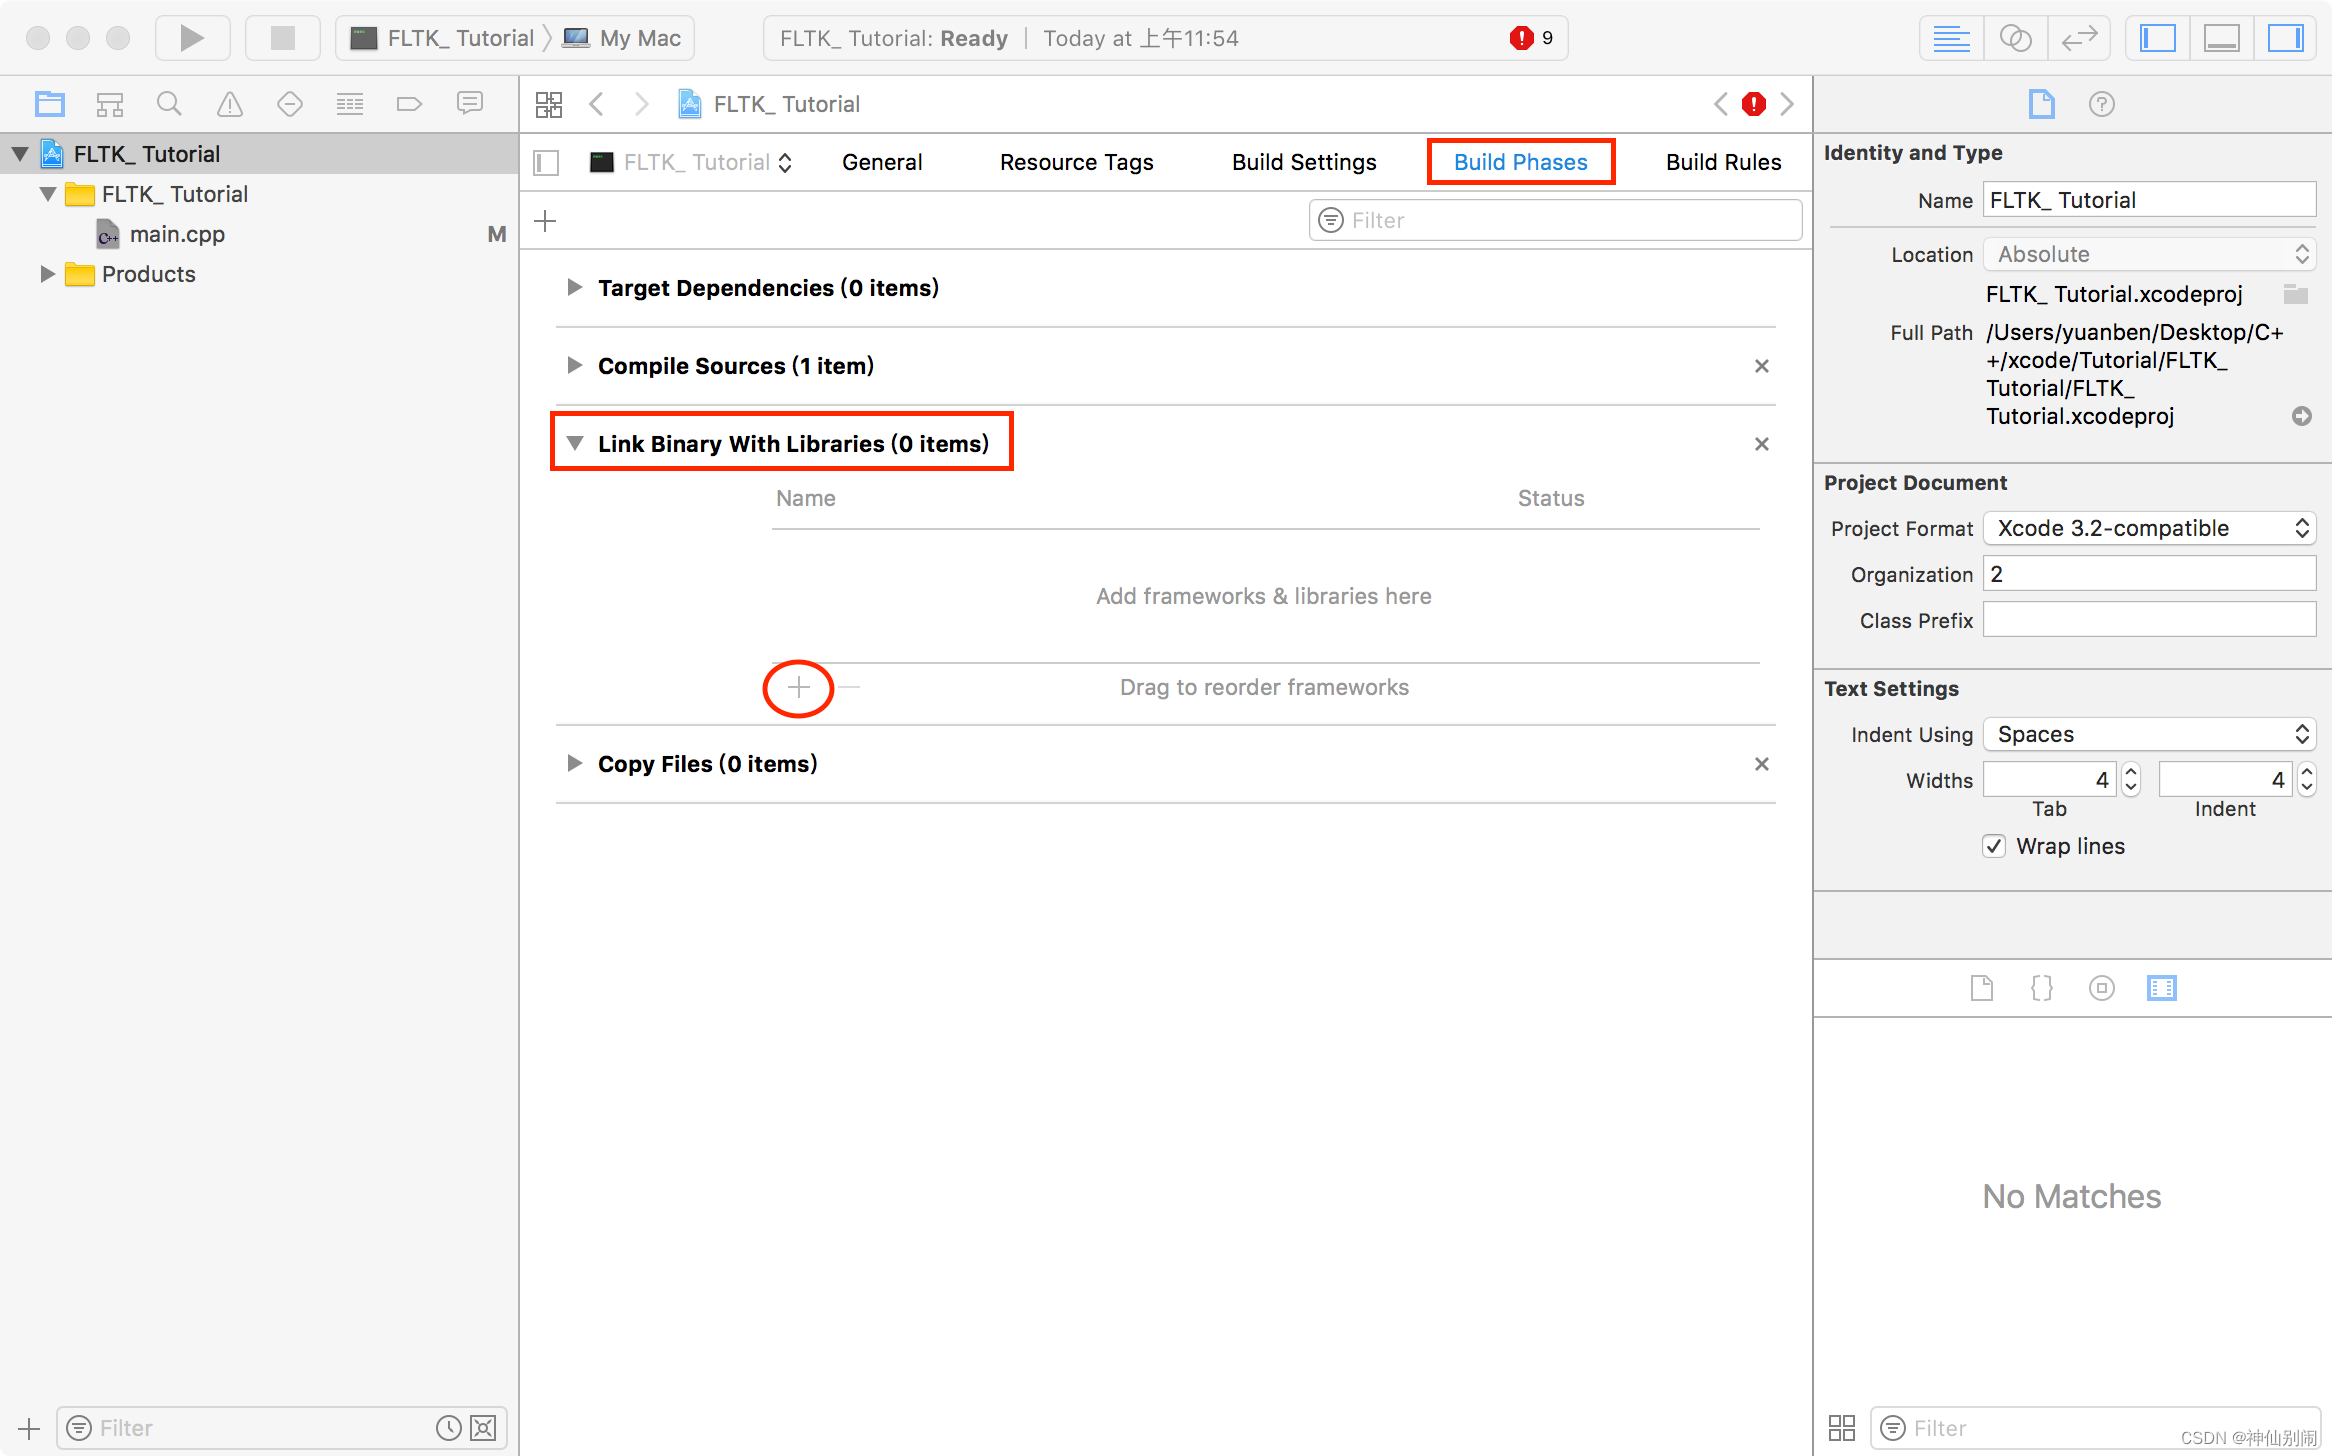Click the Class Prefix field
Viewport: 2332px width, 1456px height.
(2150, 620)
